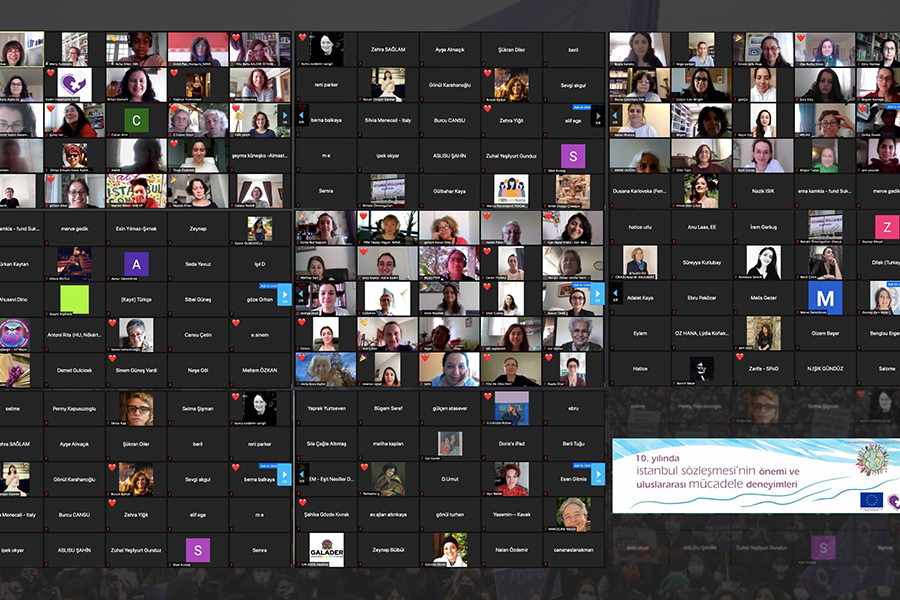Click the lime green square avatar
The width and height of the screenshot is (900, 600).
point(74,298)
